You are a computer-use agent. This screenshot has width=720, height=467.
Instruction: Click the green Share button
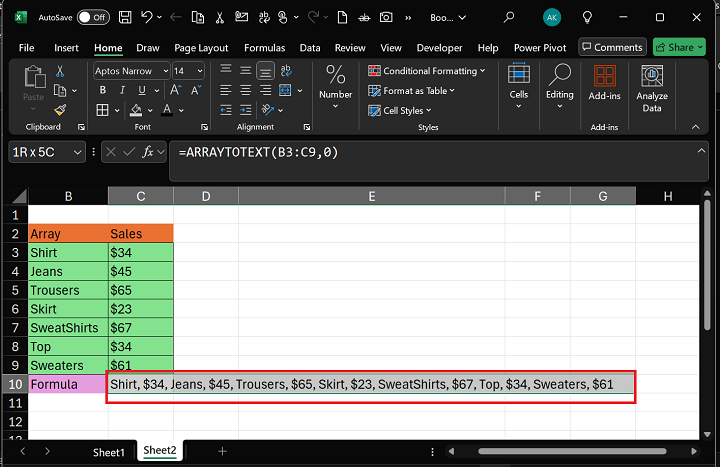(678, 47)
